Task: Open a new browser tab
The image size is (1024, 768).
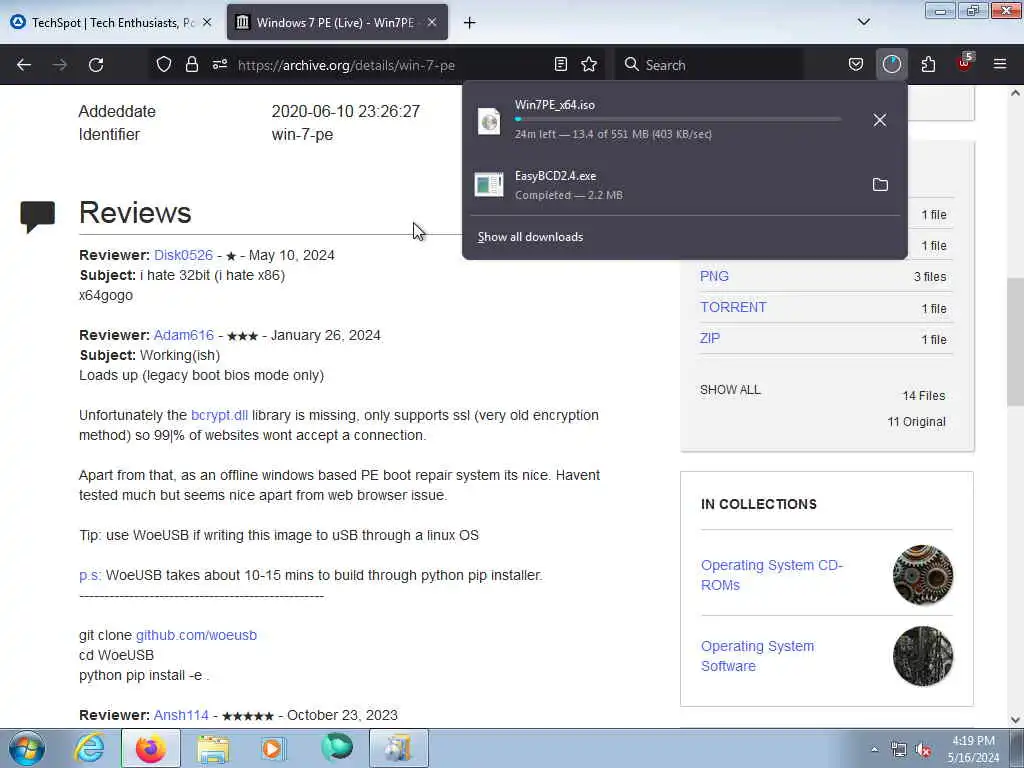Action: coord(469,23)
